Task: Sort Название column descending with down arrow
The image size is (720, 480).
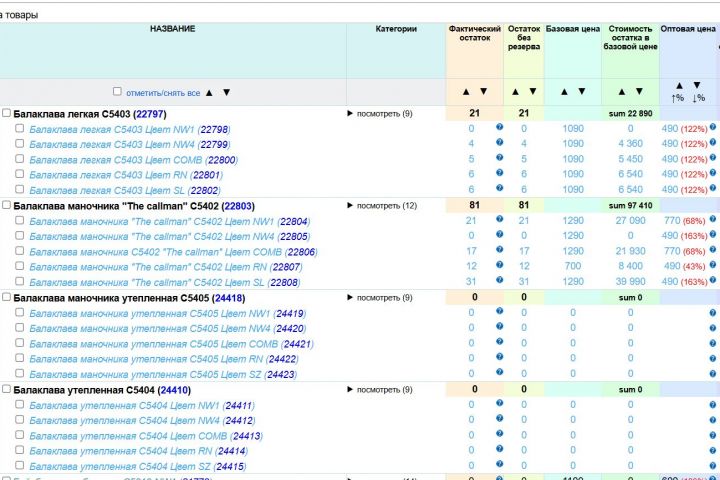Action: [x=226, y=92]
